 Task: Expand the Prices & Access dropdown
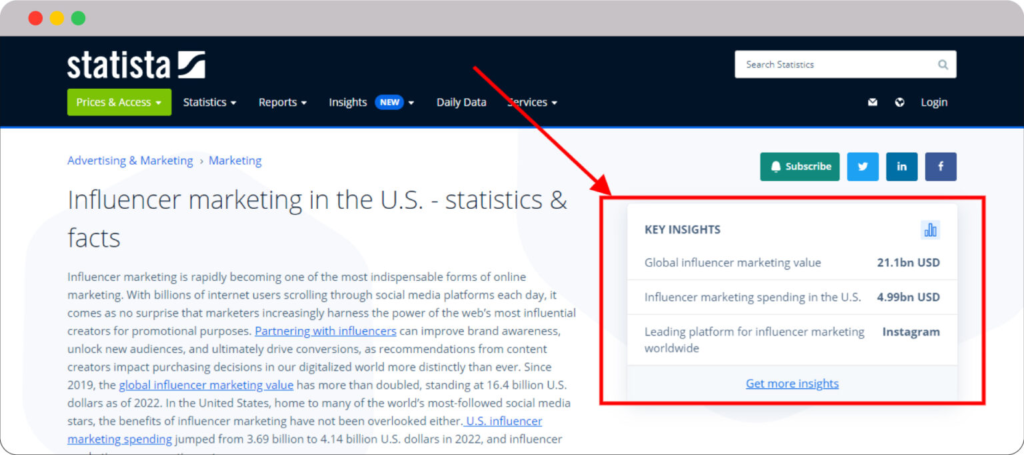click(x=119, y=102)
